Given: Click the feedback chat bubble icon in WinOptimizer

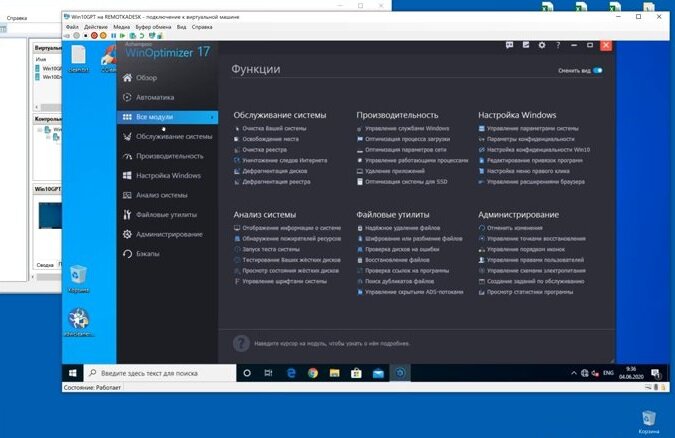Looking at the screenshot, I should click(509, 45).
